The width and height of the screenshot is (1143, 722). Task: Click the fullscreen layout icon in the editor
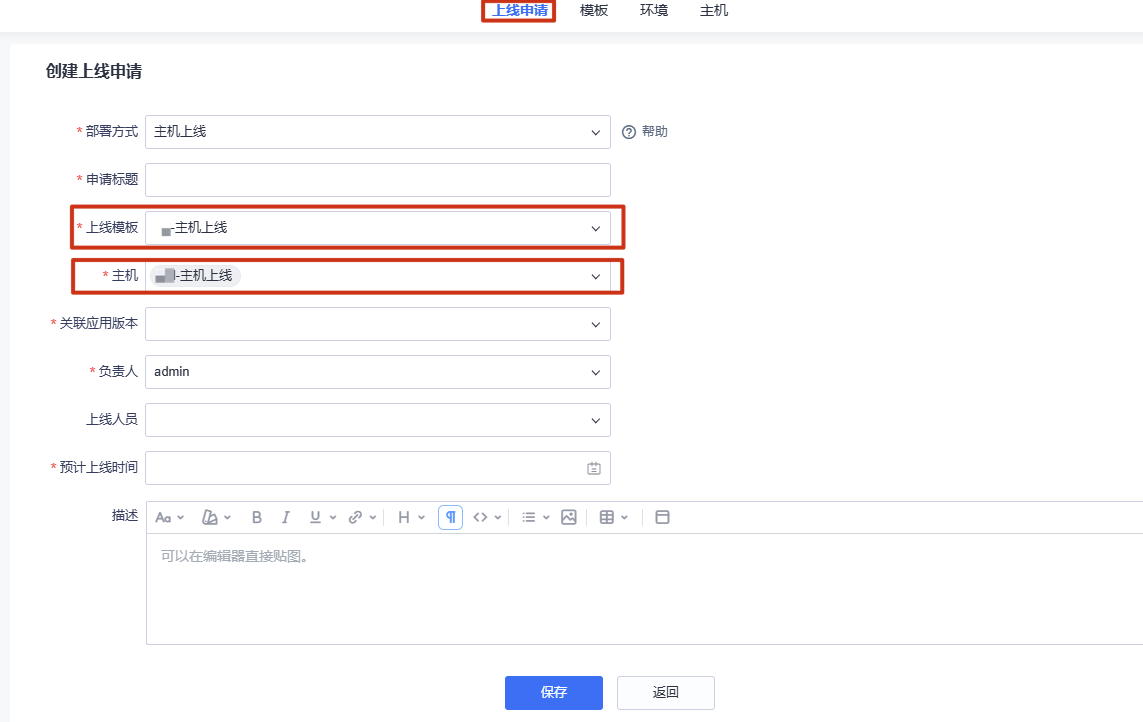point(662,517)
